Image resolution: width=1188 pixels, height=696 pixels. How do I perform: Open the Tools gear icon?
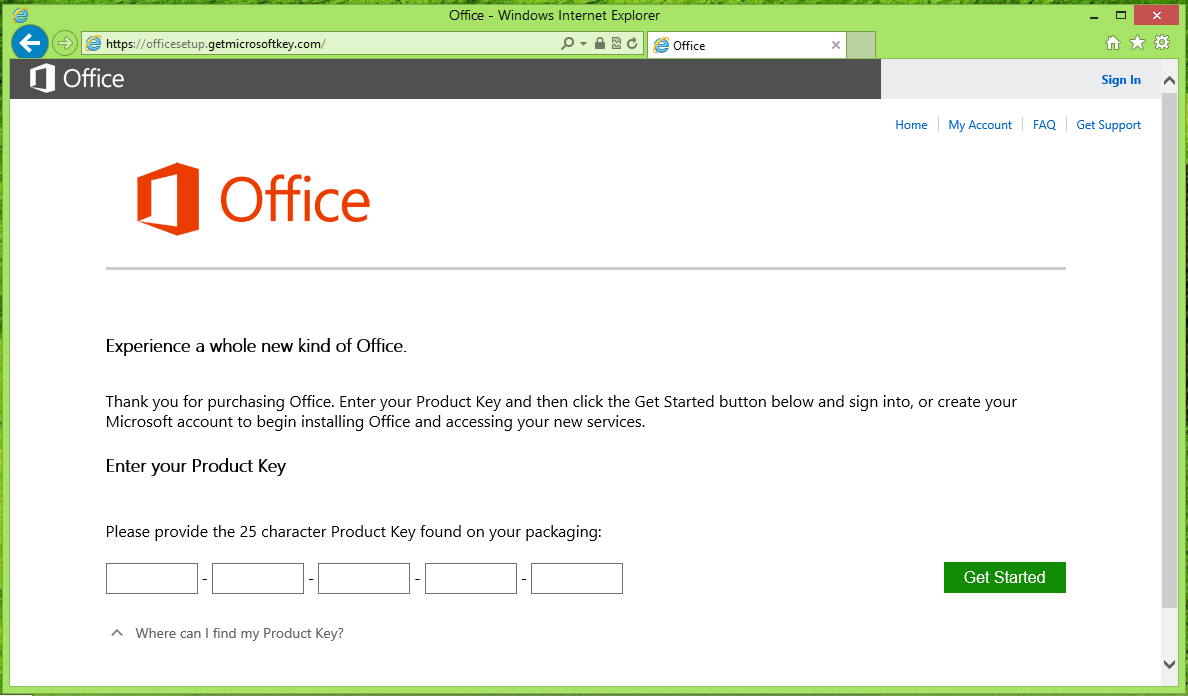point(1162,42)
